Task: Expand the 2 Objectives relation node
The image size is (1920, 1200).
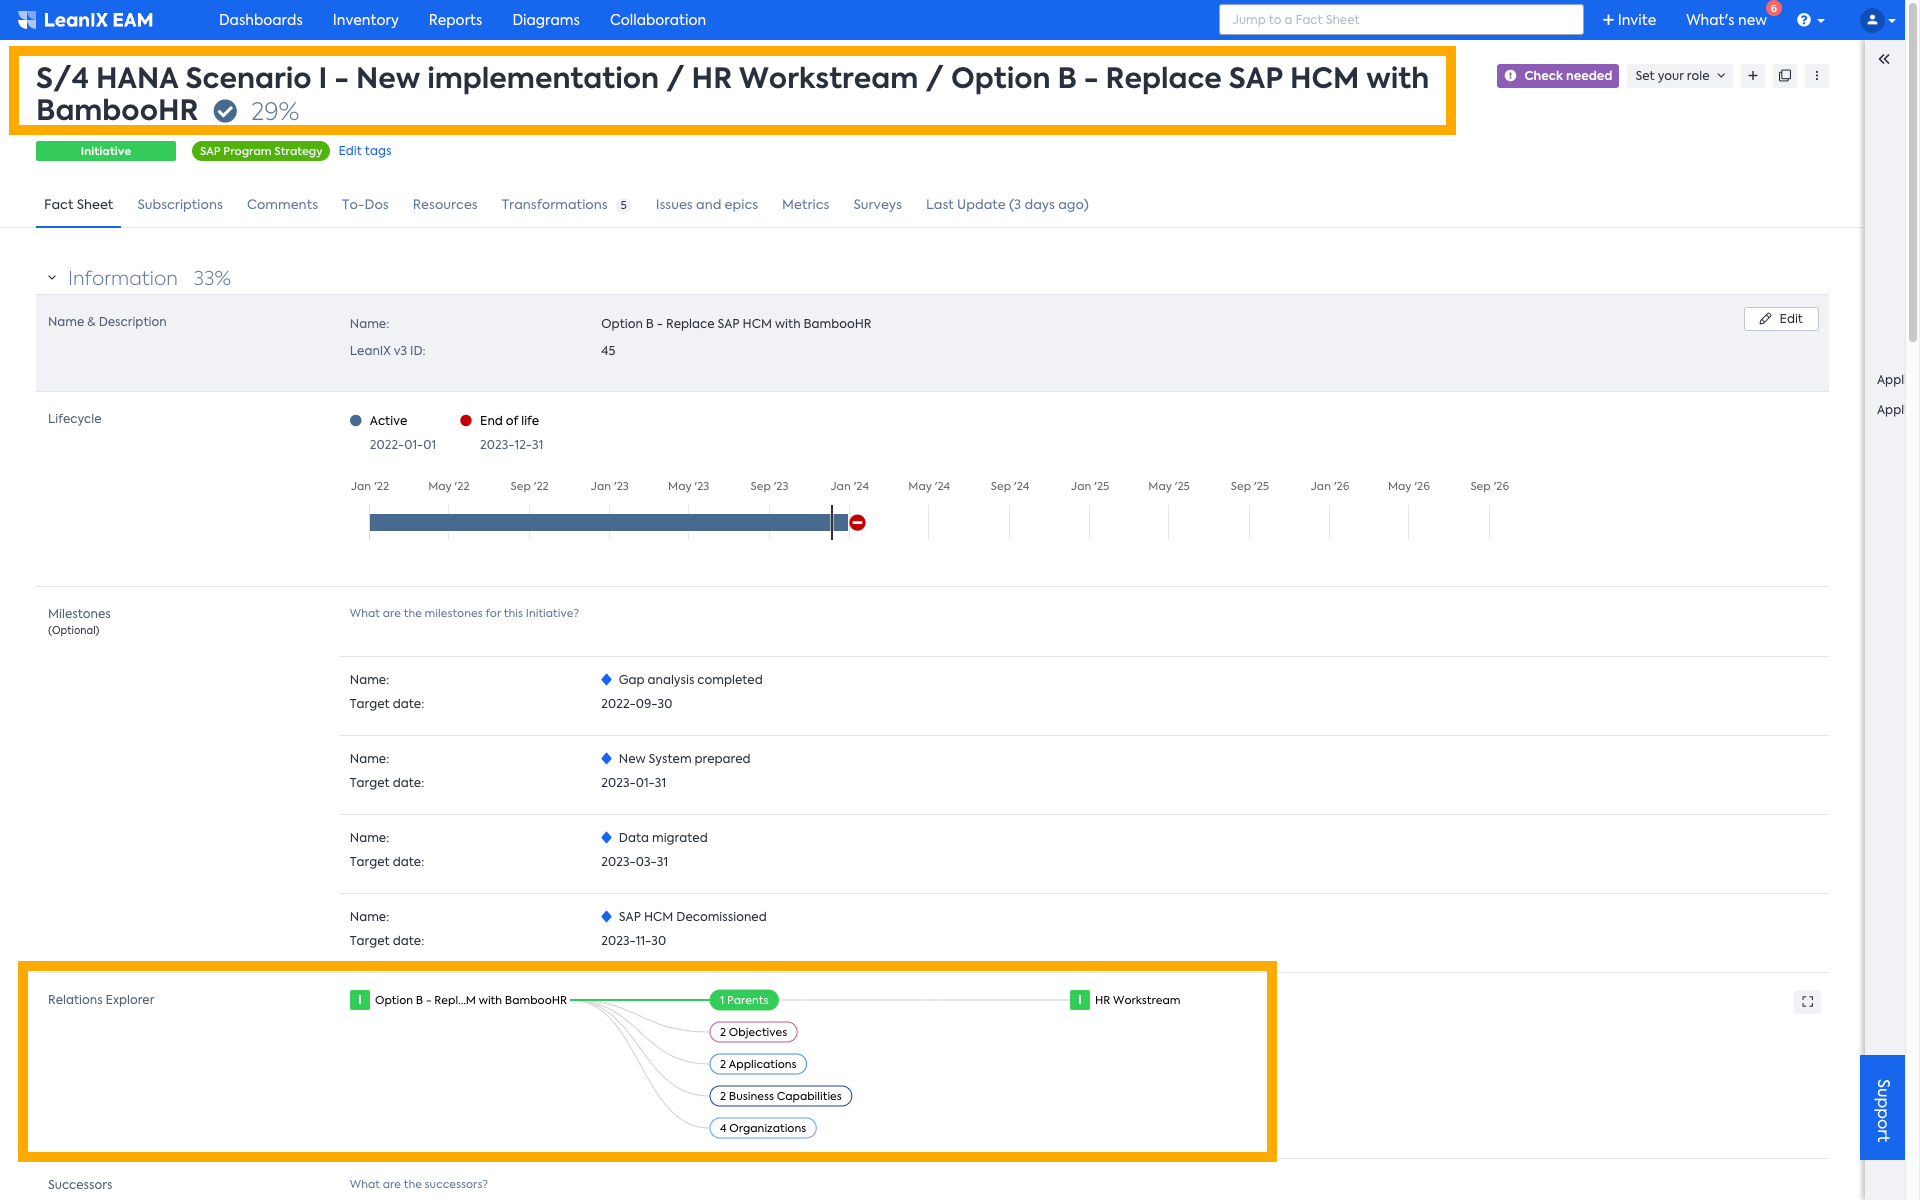Action: pos(753,1032)
